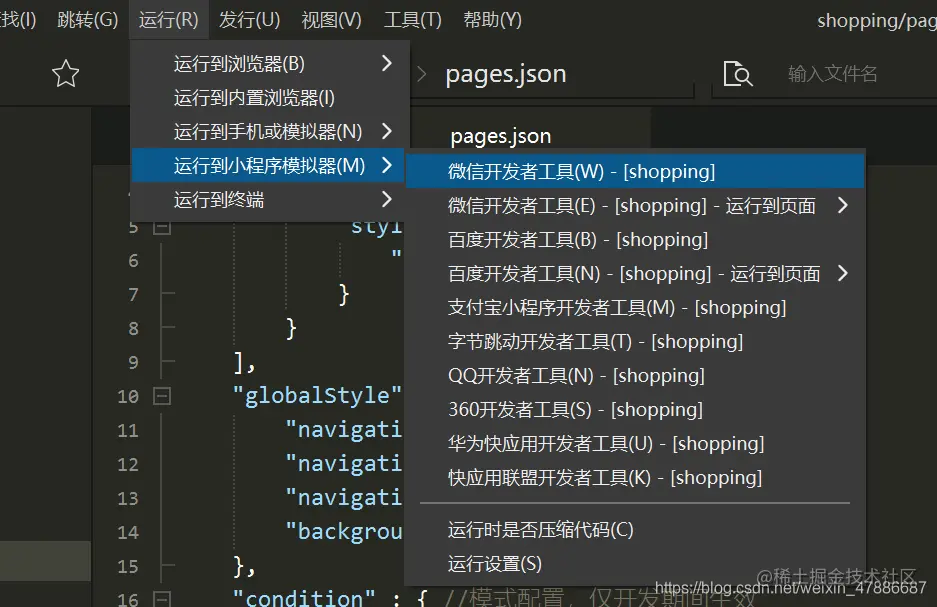Expand the 运行到终端 submenu arrow

tap(387, 199)
